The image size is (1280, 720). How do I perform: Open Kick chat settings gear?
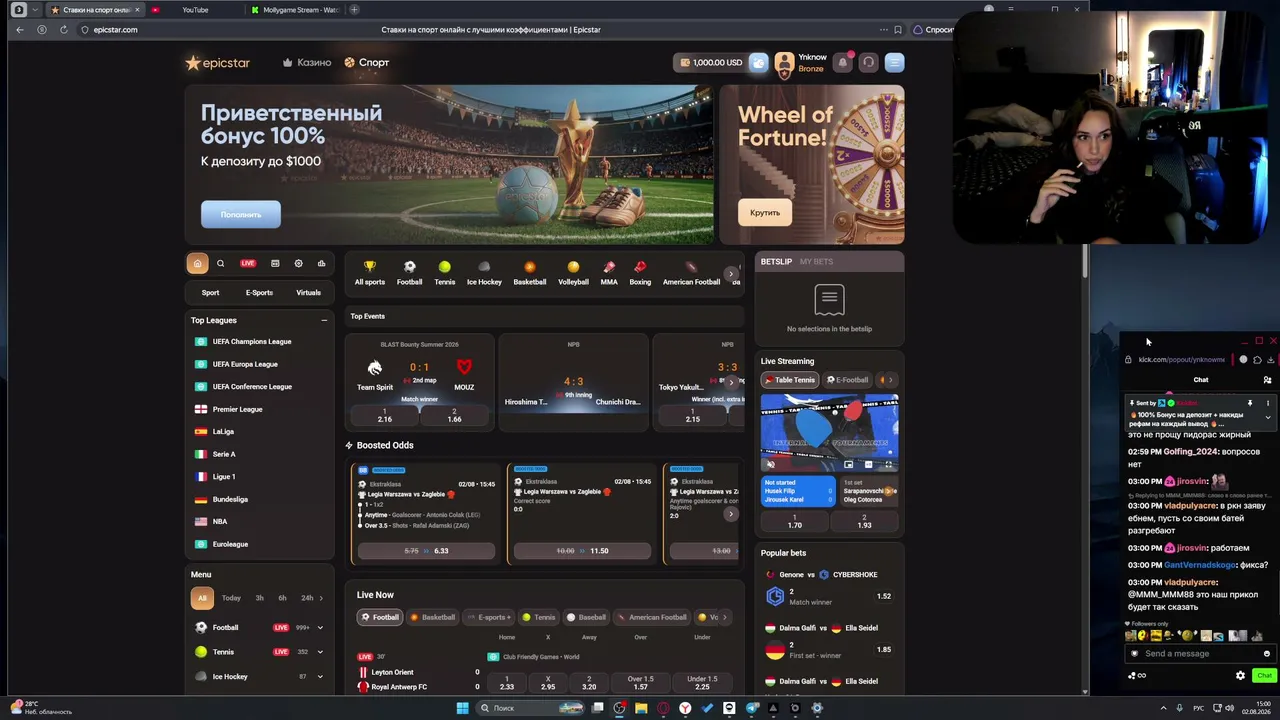pyautogui.click(x=1240, y=675)
